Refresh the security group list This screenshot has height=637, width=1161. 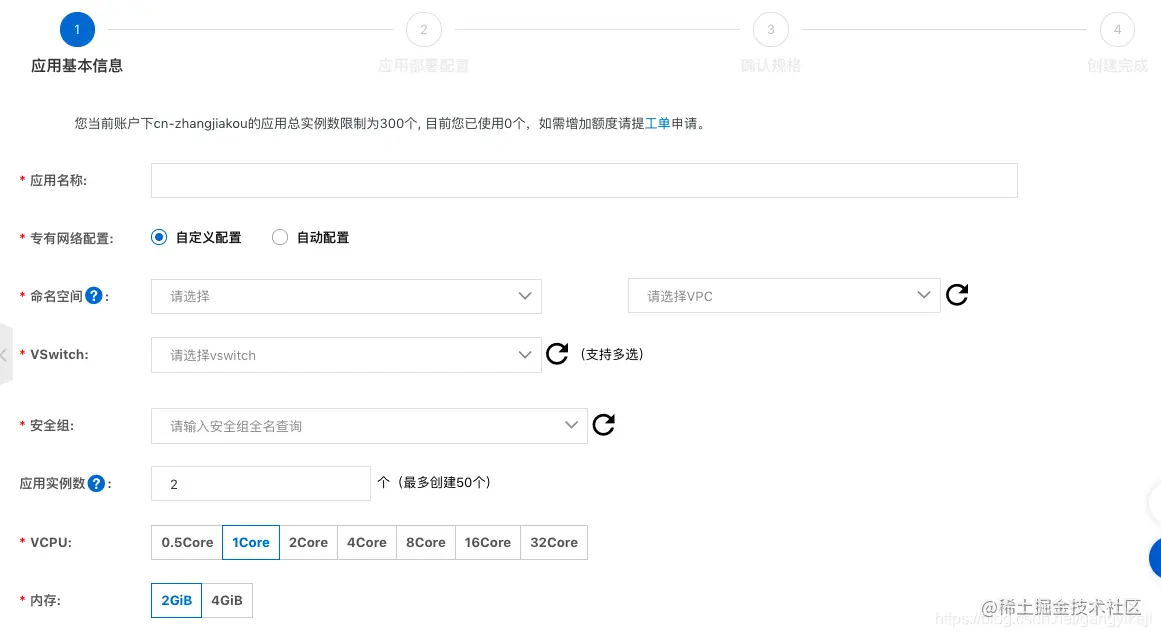[x=603, y=424]
